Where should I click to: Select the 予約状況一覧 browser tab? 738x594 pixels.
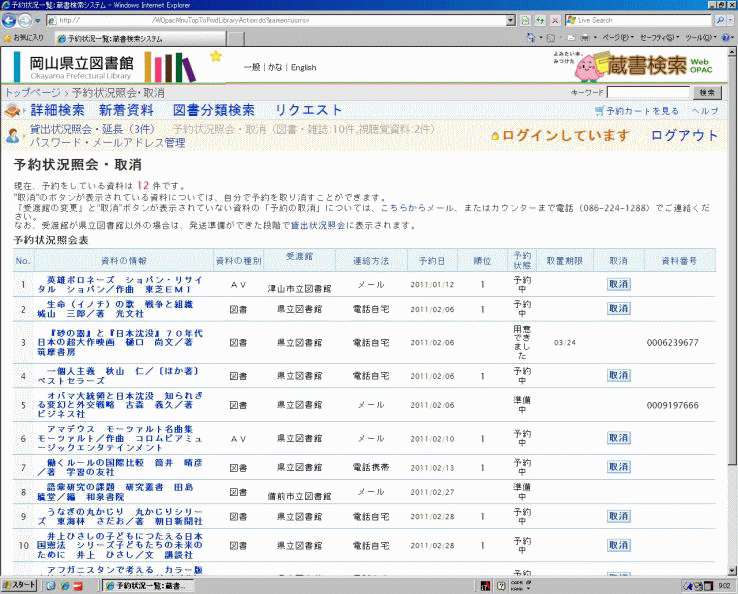pyautogui.click(x=140, y=39)
